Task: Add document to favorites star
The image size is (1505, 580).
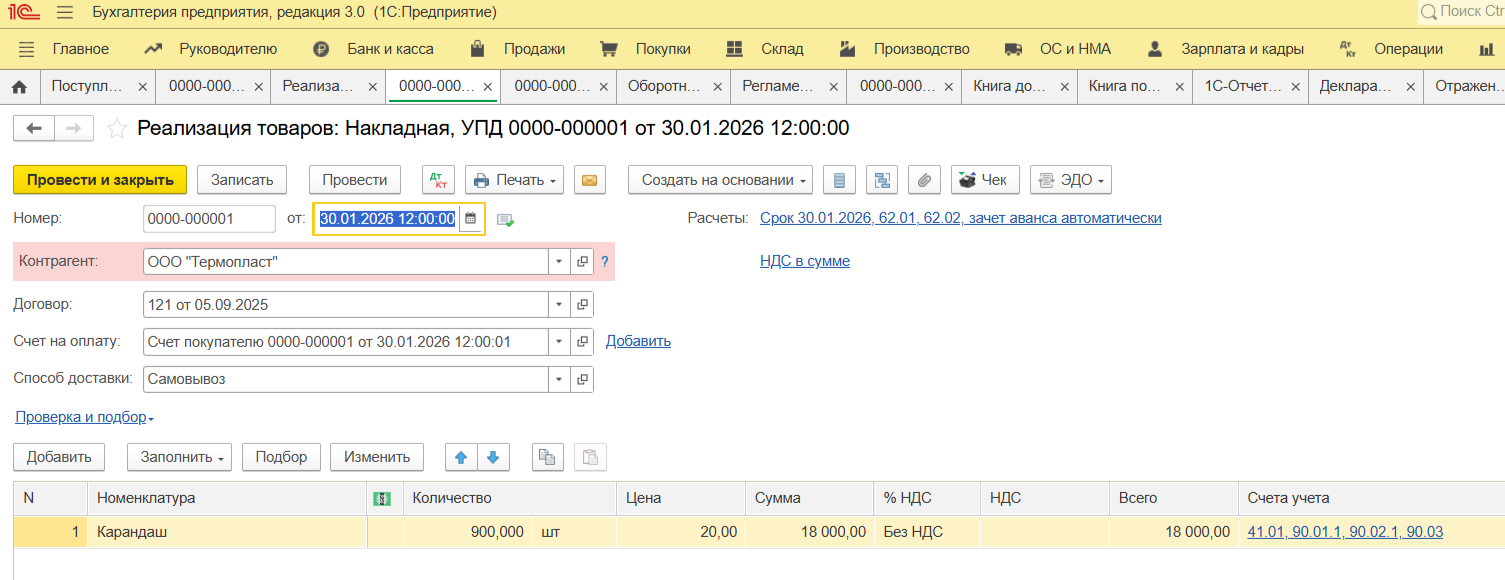Action: pos(117,128)
